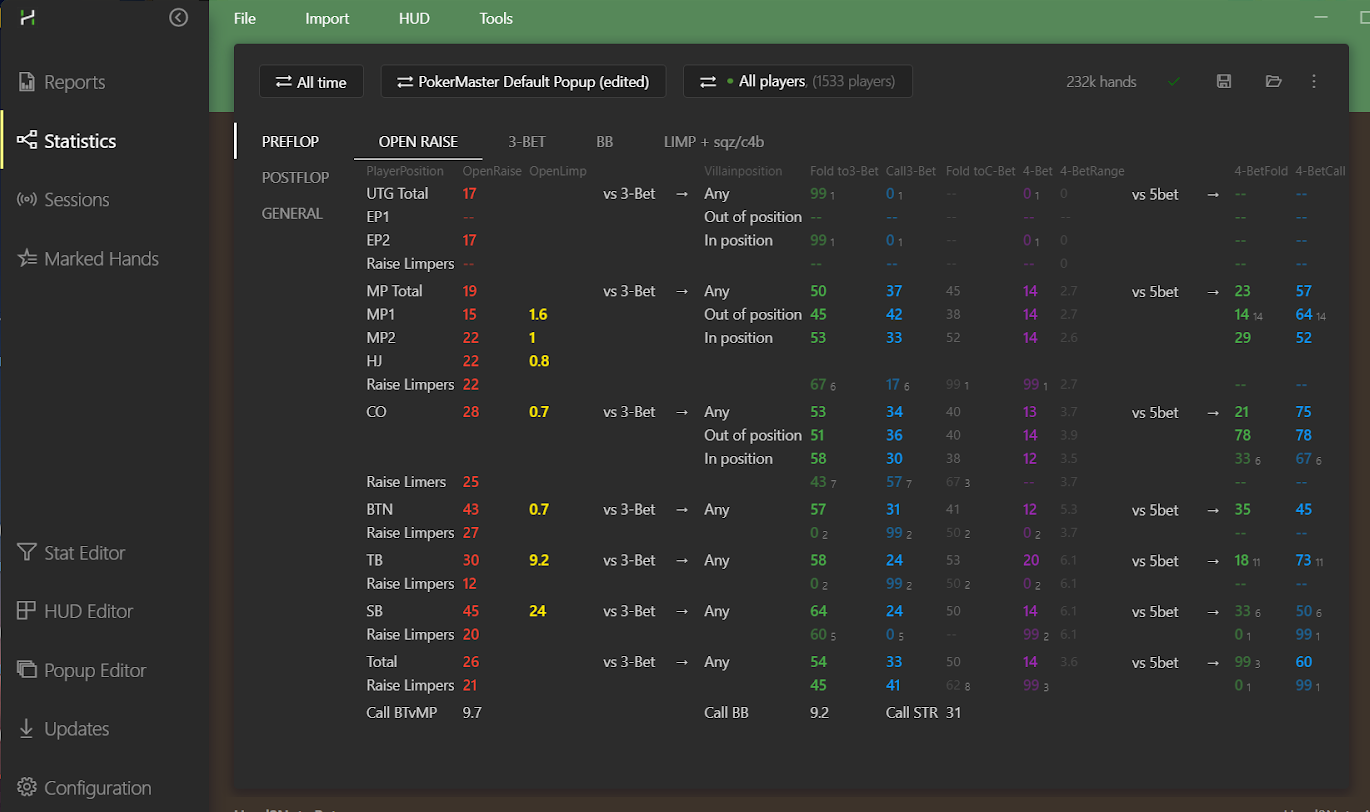Click BTN open raise value 43
Screen dimensions: 1370x812
[x=471, y=510]
